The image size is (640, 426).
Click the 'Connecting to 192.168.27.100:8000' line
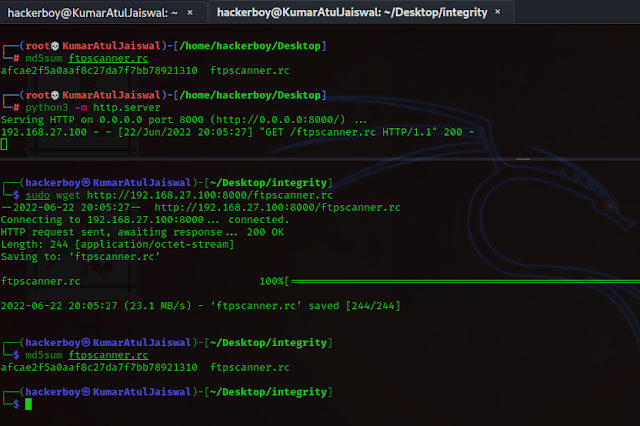[x=145, y=220]
